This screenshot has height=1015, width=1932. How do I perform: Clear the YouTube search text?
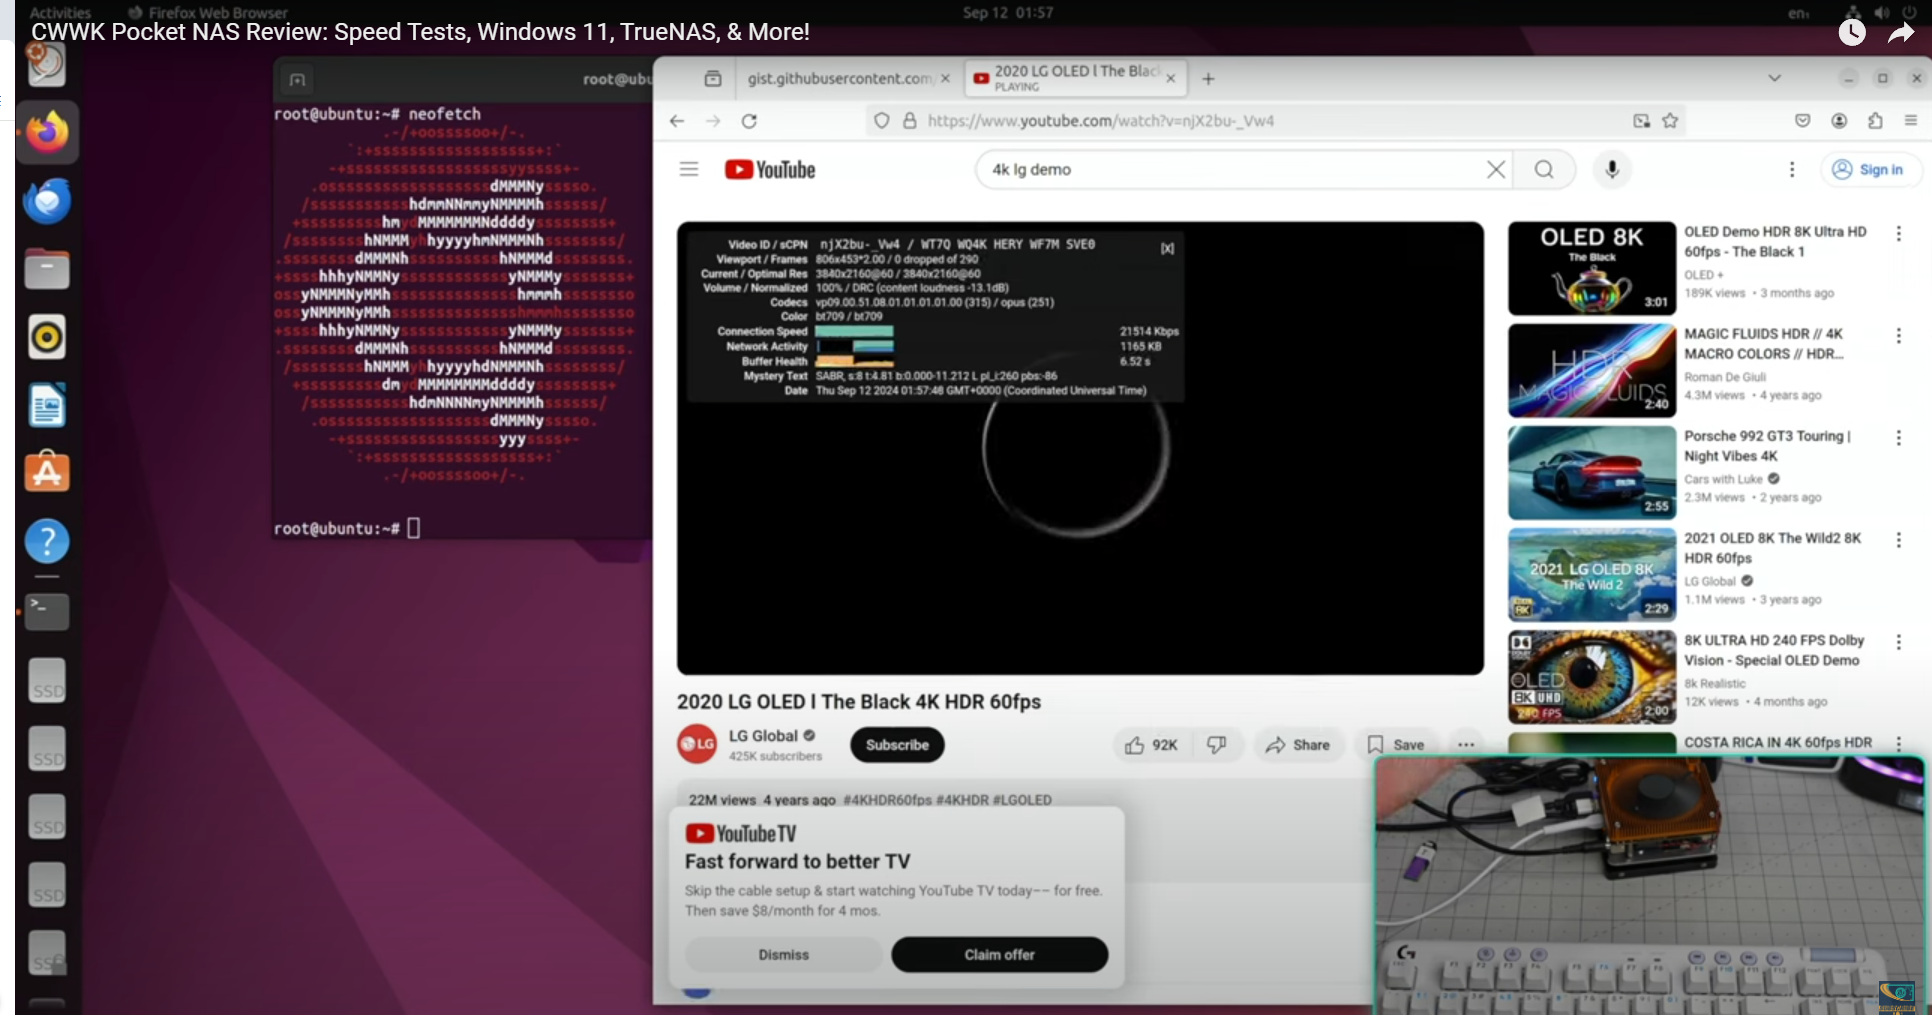click(x=1496, y=169)
